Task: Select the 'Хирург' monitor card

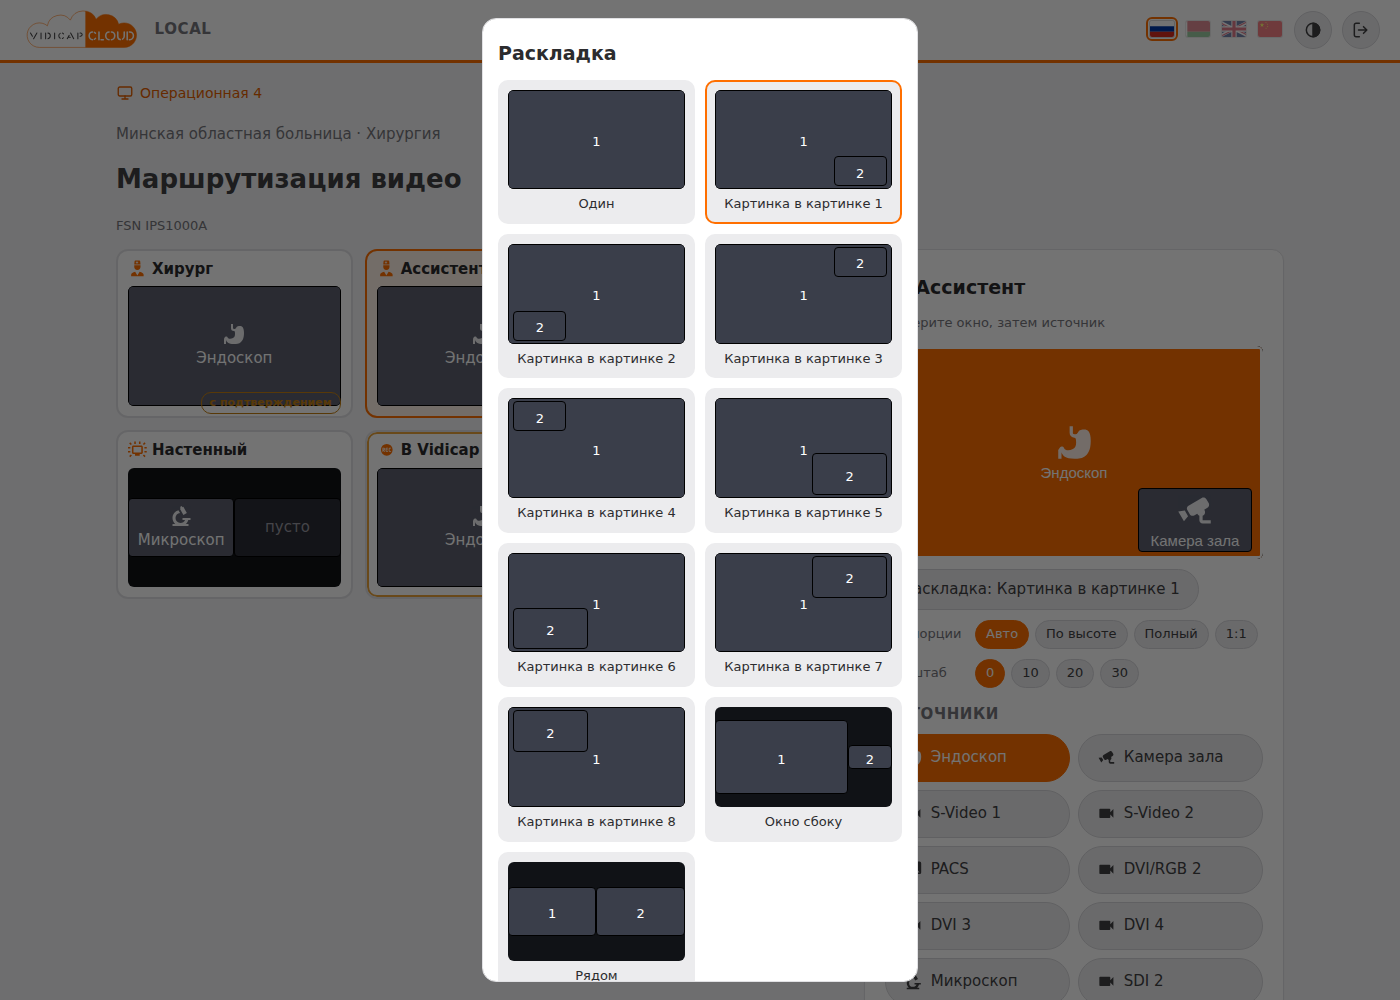Action: pos(234,333)
